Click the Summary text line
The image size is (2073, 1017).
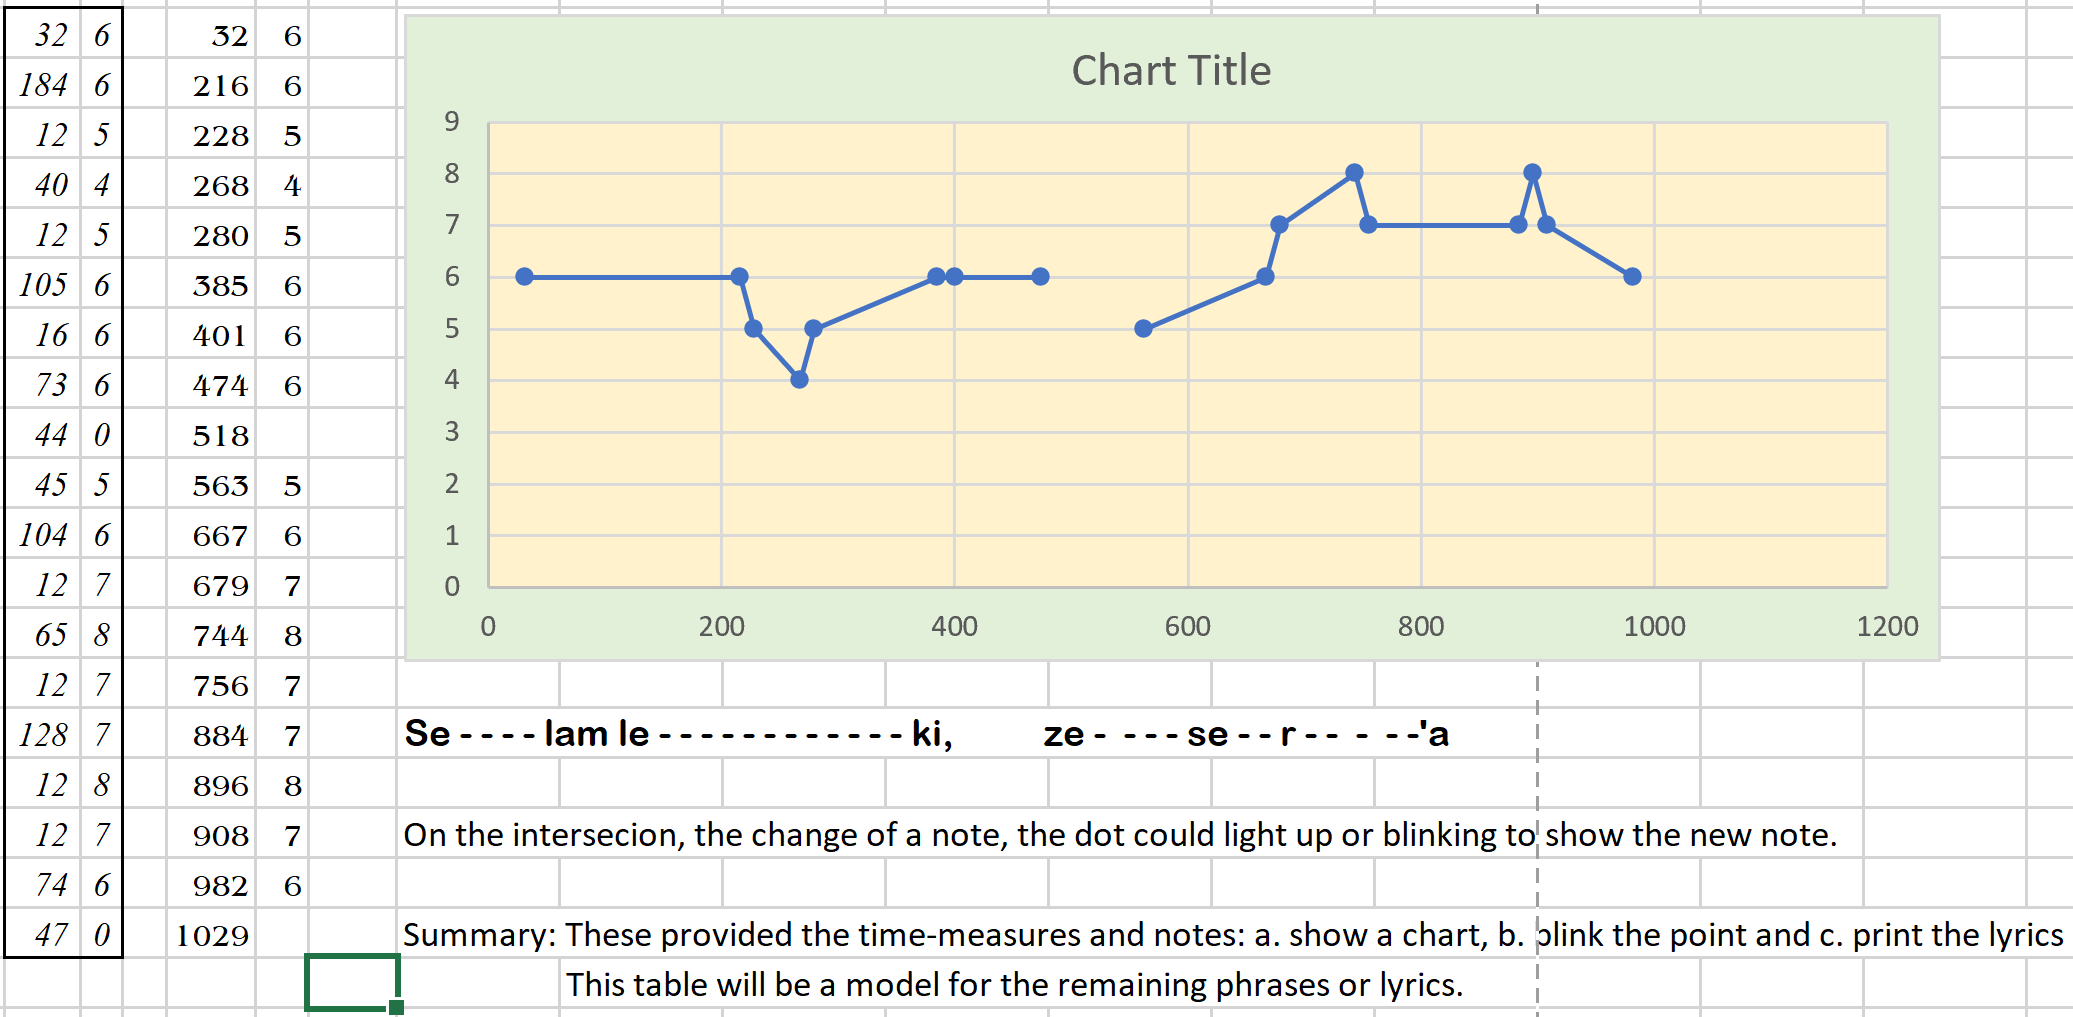point(1232,935)
